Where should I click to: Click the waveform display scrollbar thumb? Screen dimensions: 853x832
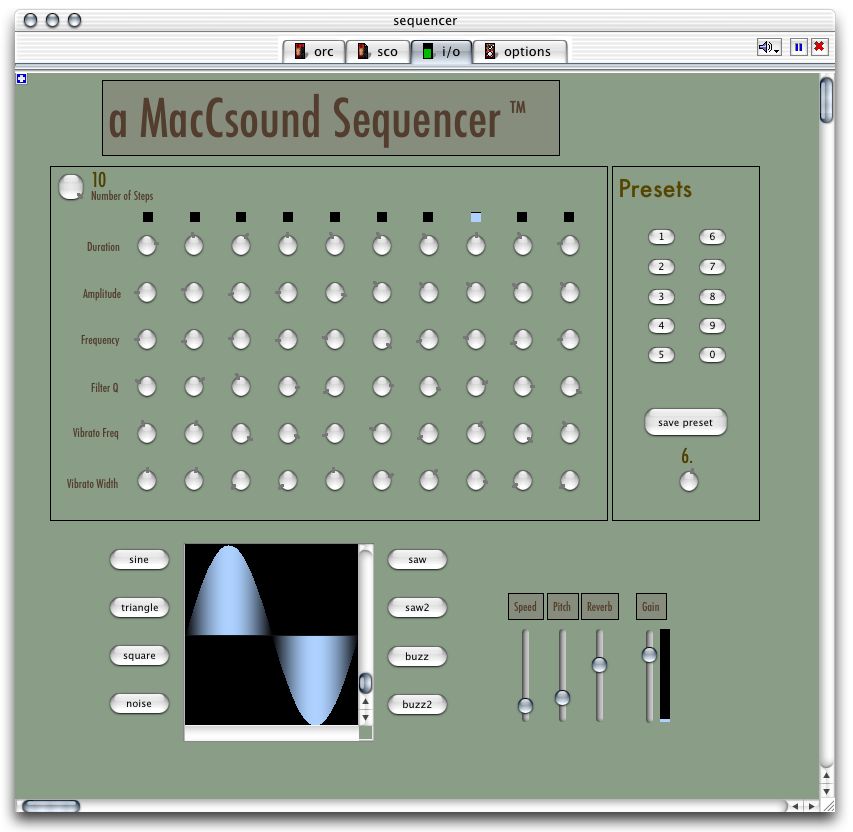(366, 682)
